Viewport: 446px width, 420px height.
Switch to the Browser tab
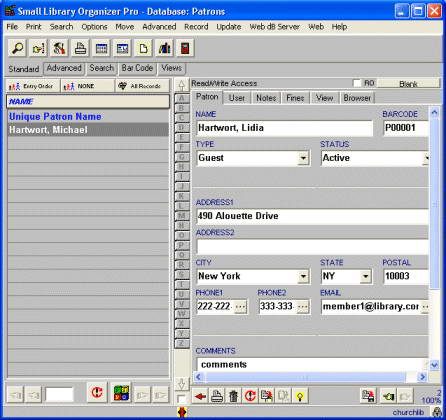357,98
